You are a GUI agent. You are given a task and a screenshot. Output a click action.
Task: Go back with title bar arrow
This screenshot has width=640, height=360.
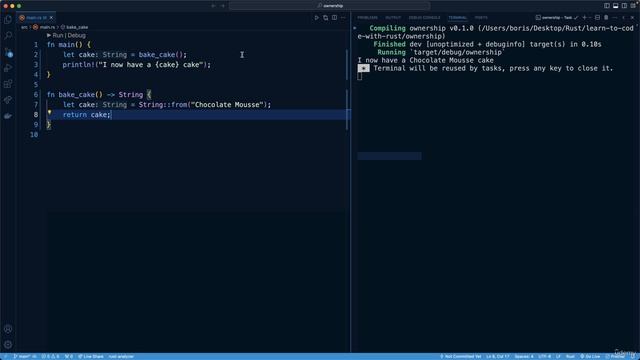coord(213,6)
